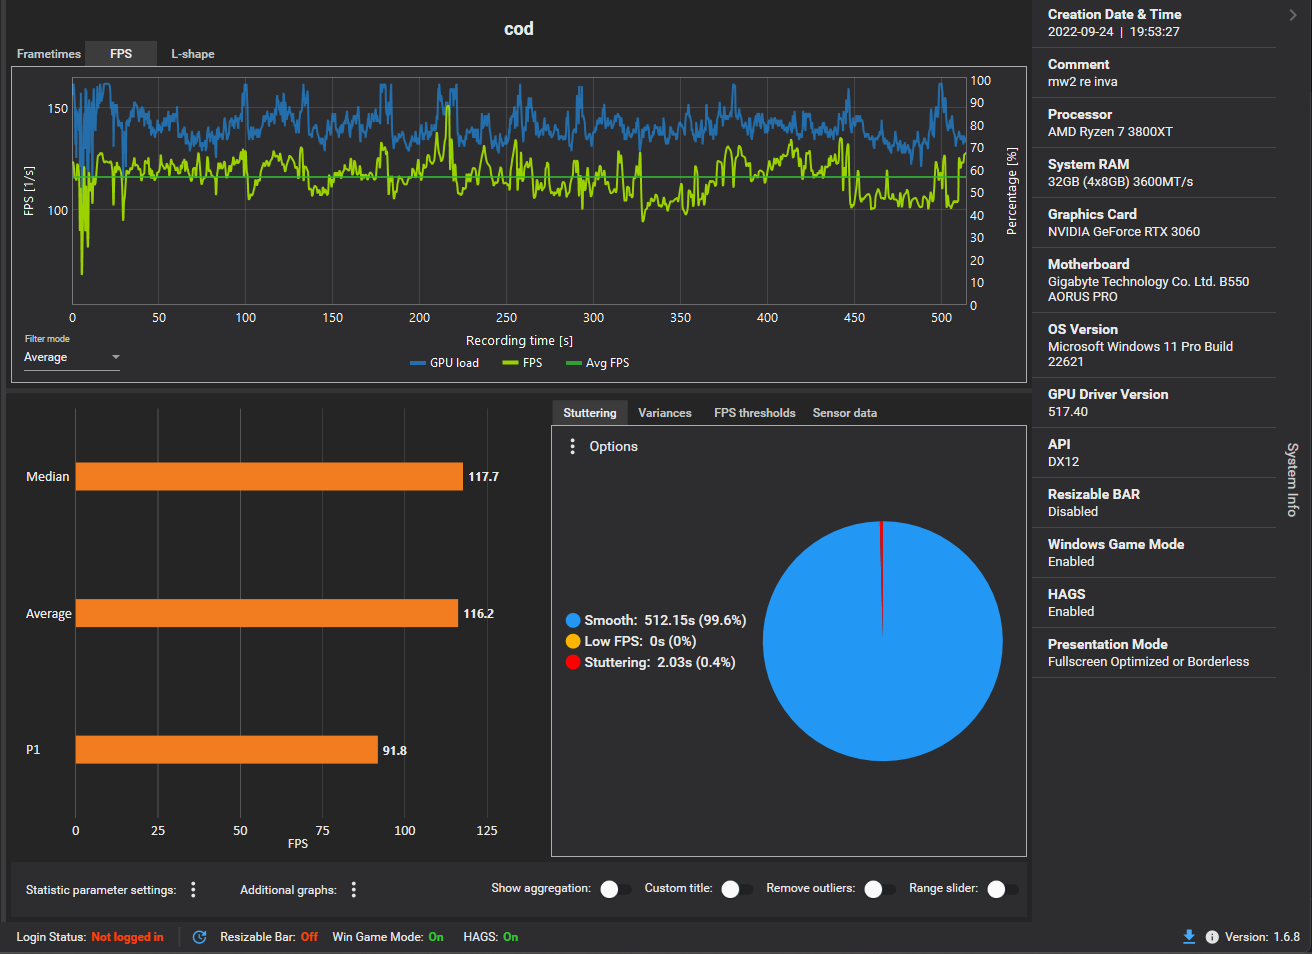
Task: Open the Sensor data tab
Action: 845,413
